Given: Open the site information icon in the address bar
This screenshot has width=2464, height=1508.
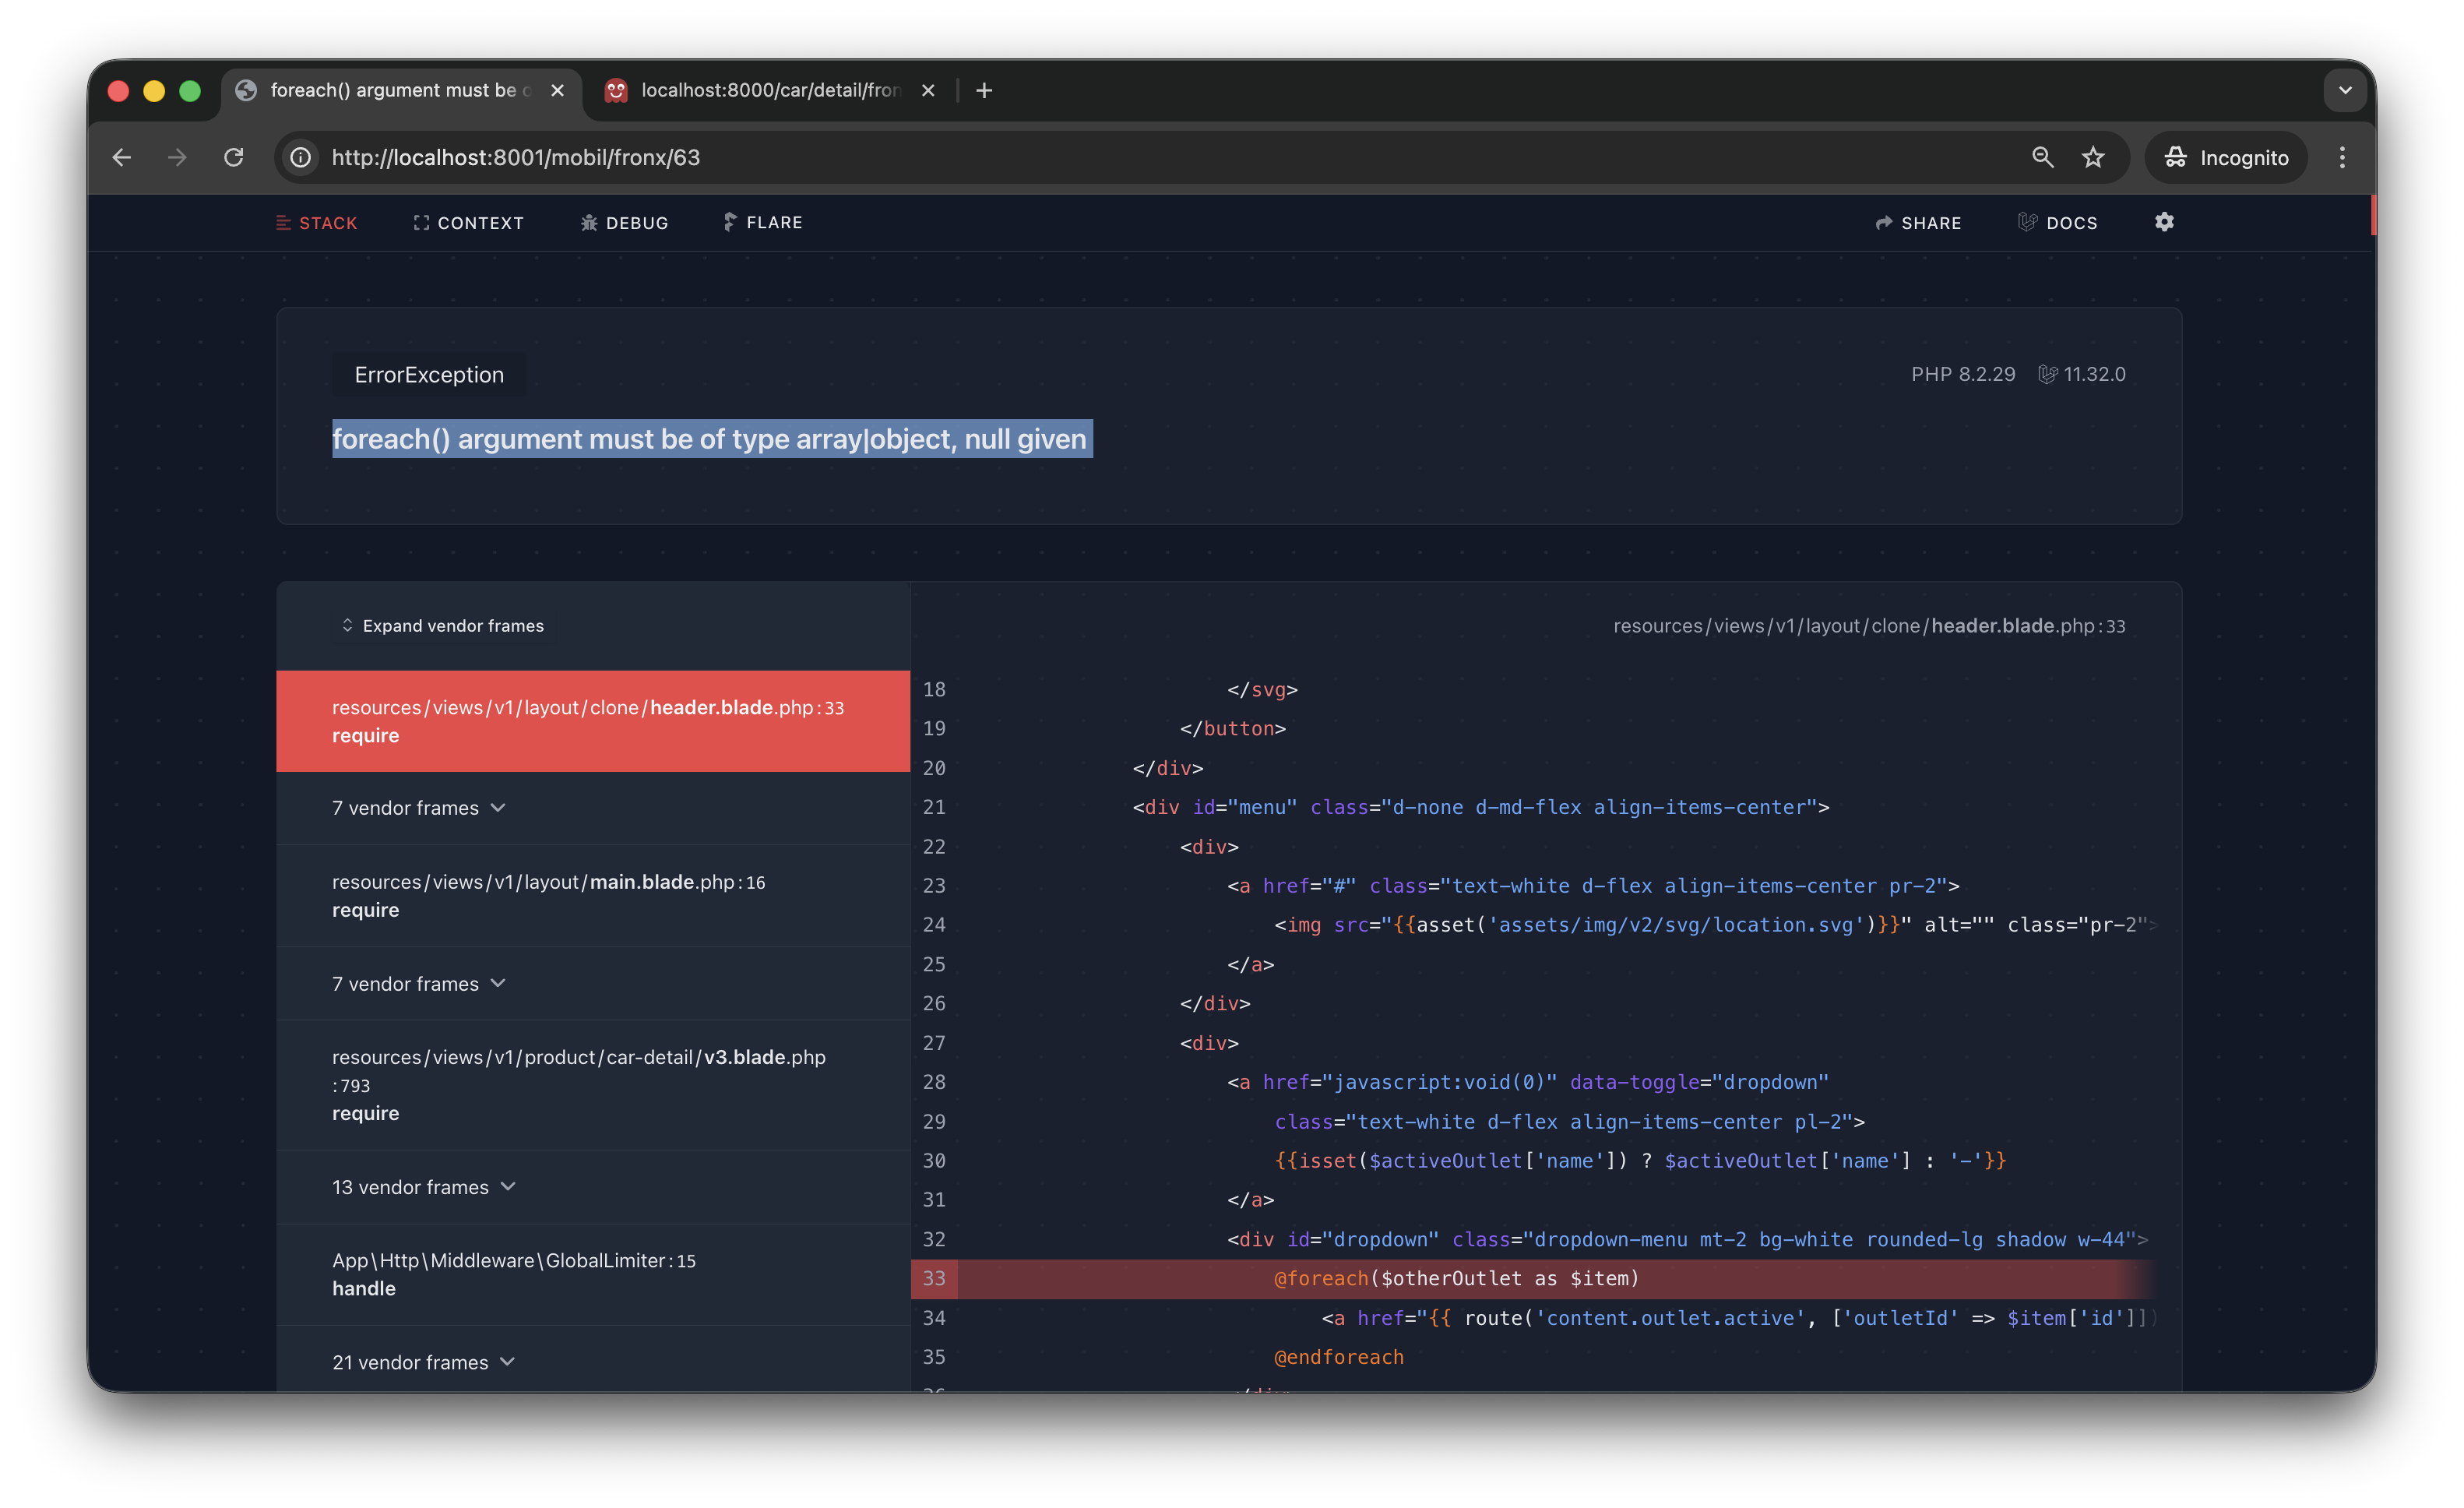Looking at the screenshot, I should point(300,157).
